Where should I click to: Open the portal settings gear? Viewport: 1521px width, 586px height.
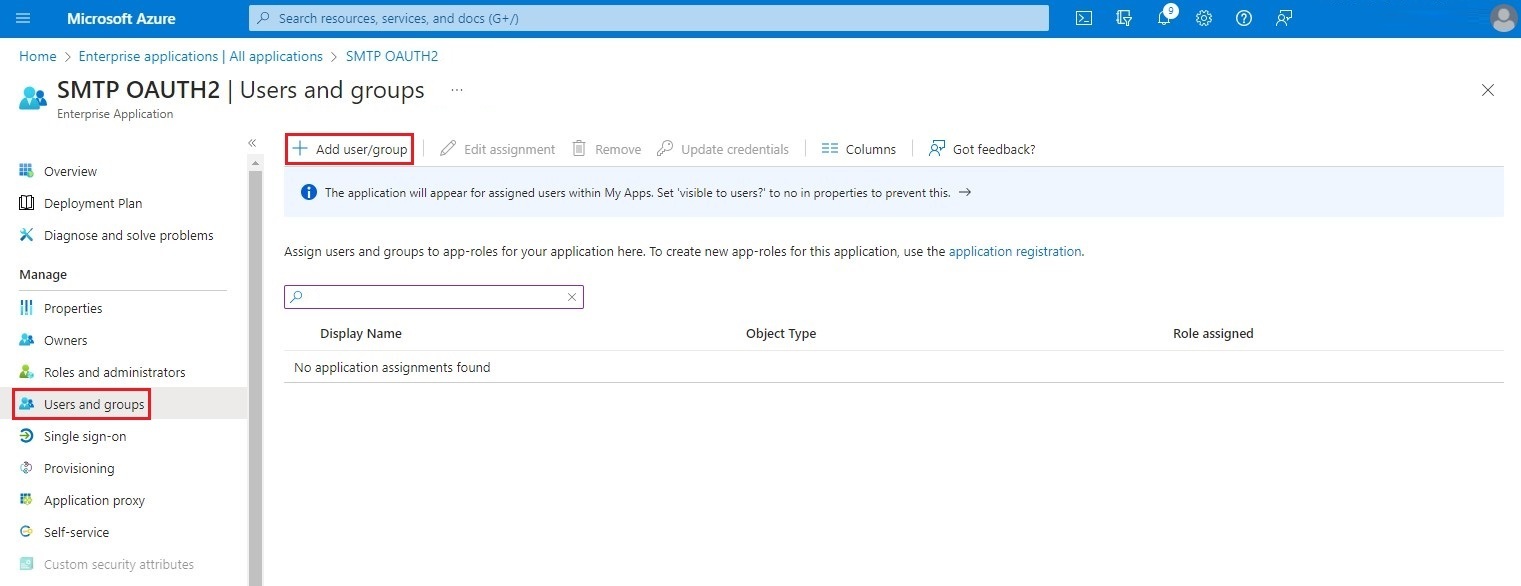[1203, 18]
